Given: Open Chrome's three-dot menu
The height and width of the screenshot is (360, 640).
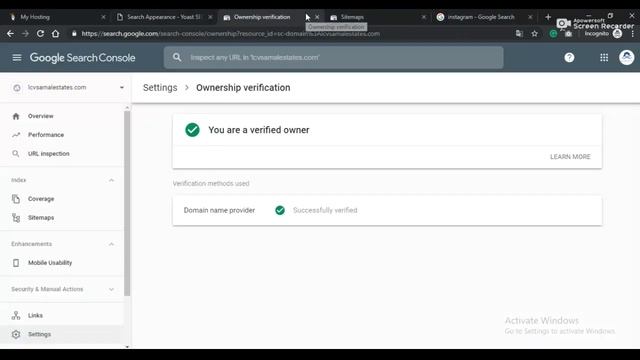Looking at the screenshot, I should 632,33.
